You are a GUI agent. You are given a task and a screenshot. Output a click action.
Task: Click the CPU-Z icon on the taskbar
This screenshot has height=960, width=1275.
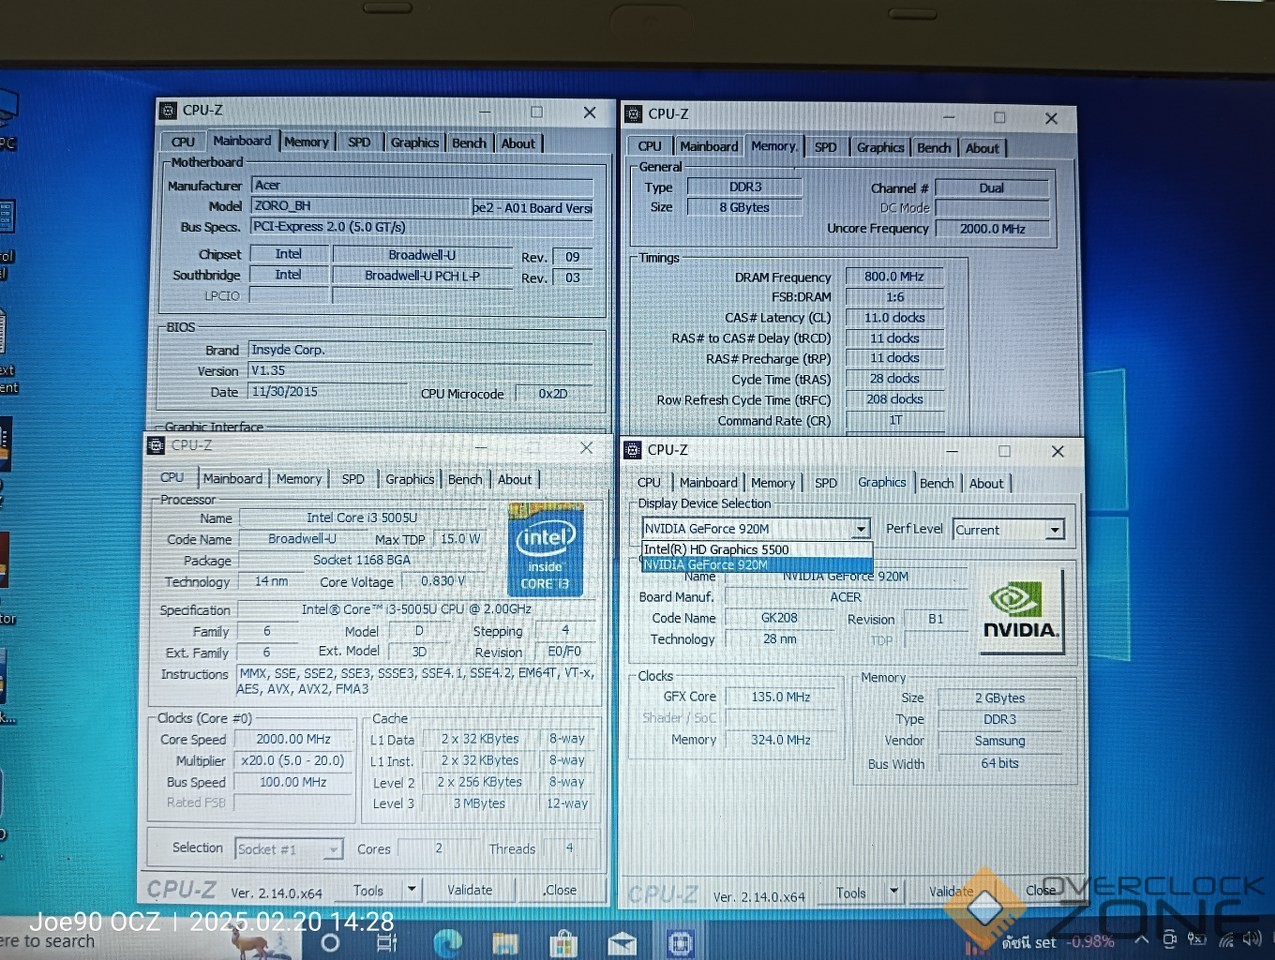681,943
